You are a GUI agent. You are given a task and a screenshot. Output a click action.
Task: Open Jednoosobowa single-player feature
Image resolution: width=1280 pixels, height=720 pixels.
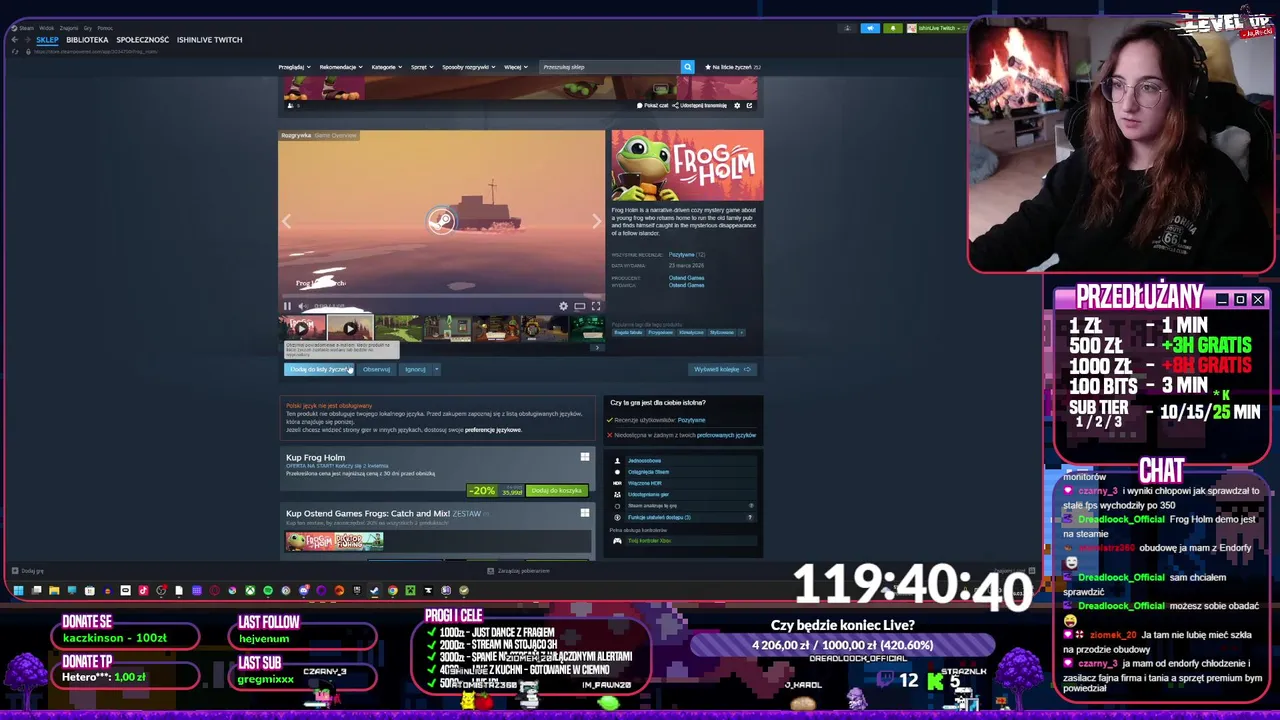[690, 461]
